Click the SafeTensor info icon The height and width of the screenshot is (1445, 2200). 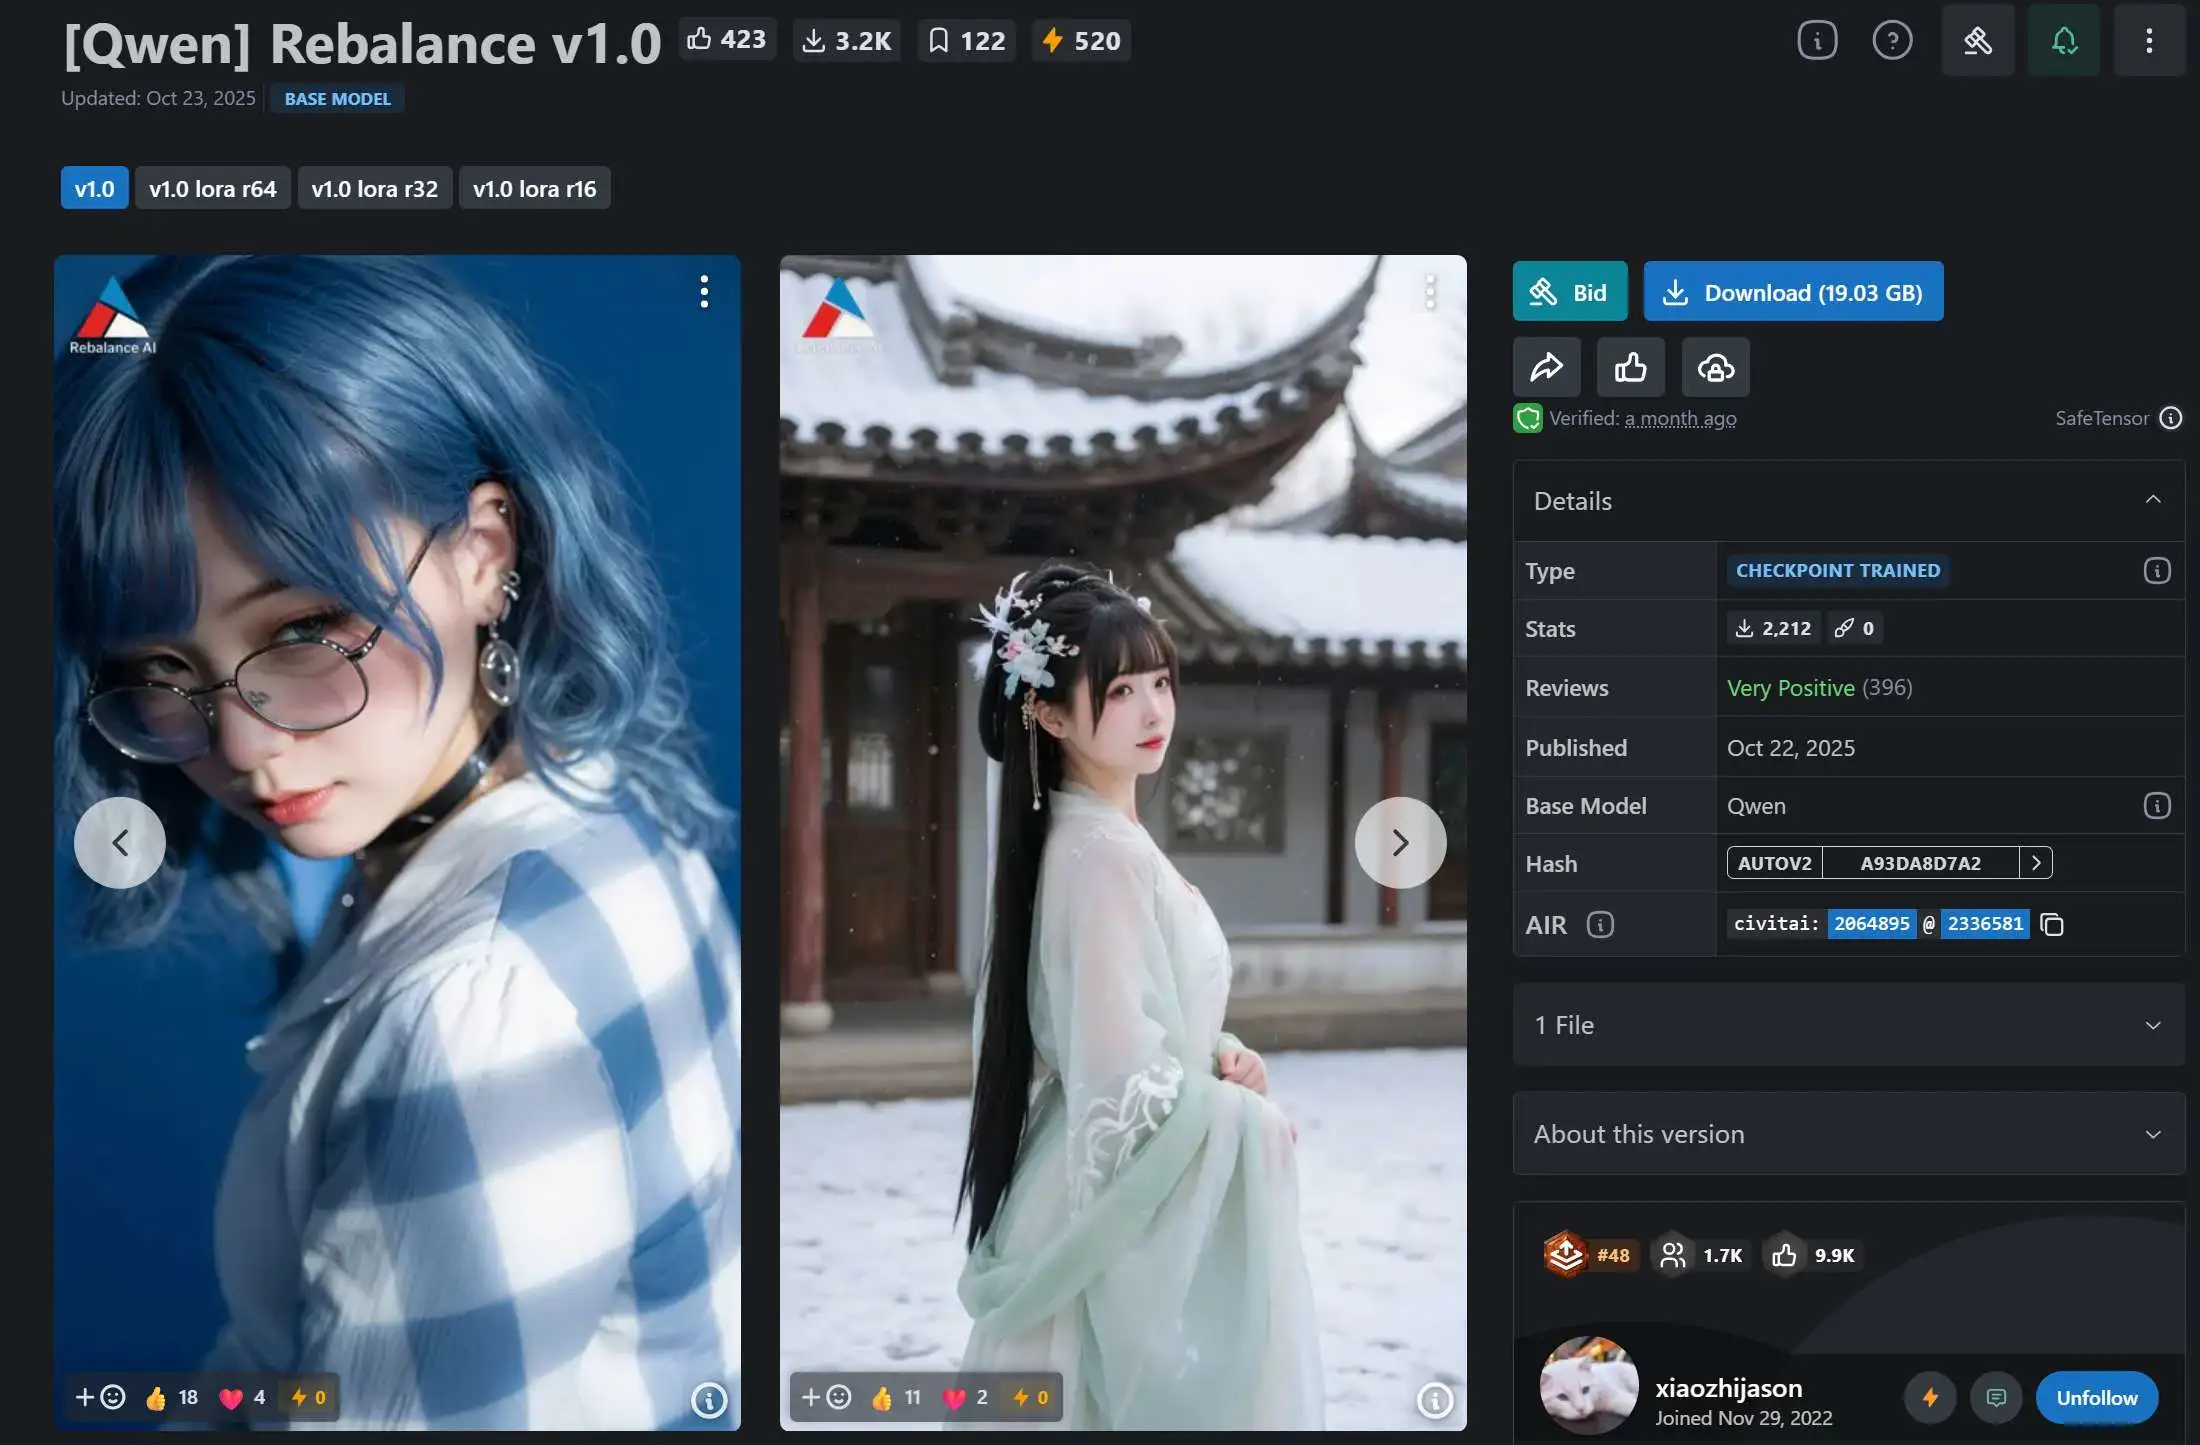pos(2171,418)
